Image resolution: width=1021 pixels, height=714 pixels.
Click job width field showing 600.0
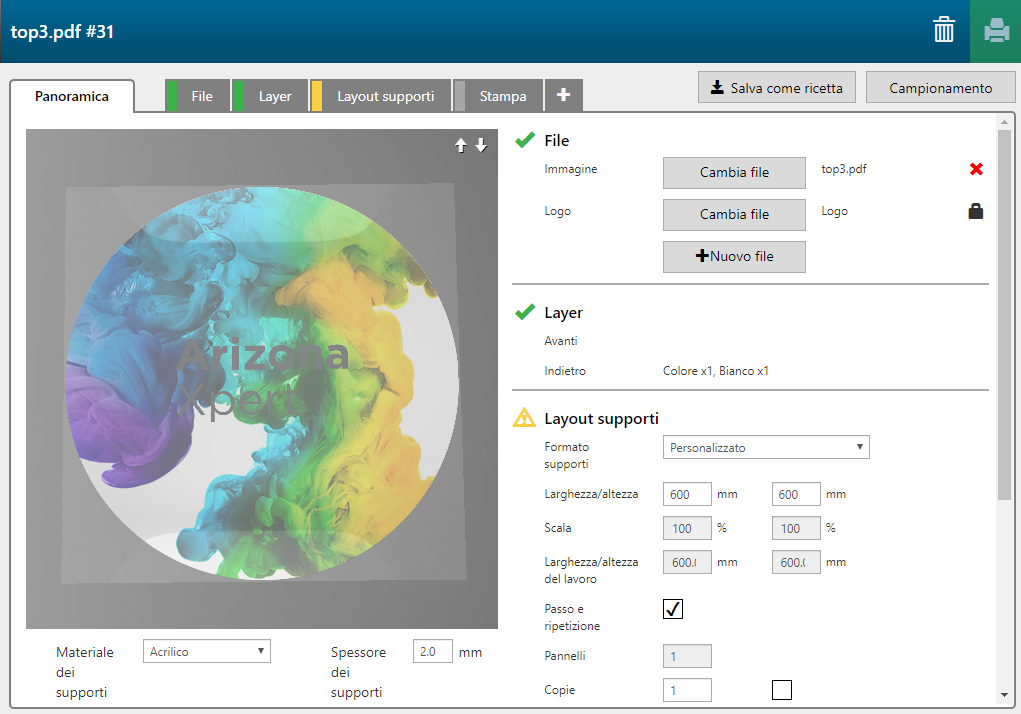(687, 562)
